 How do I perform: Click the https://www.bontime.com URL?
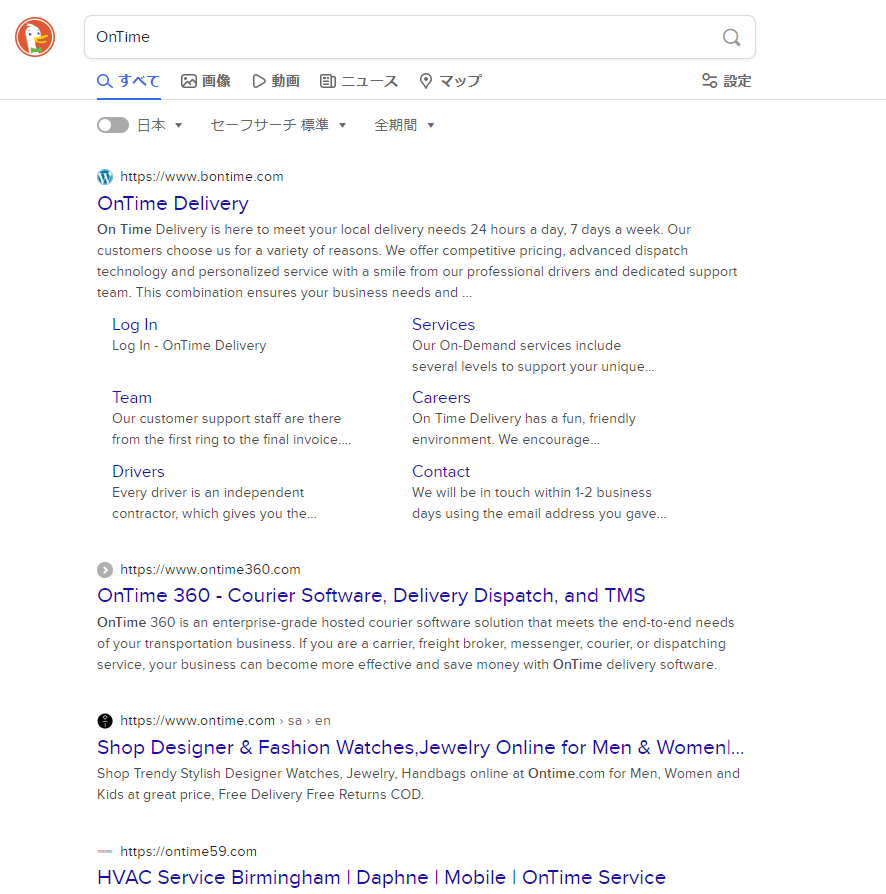coord(202,177)
